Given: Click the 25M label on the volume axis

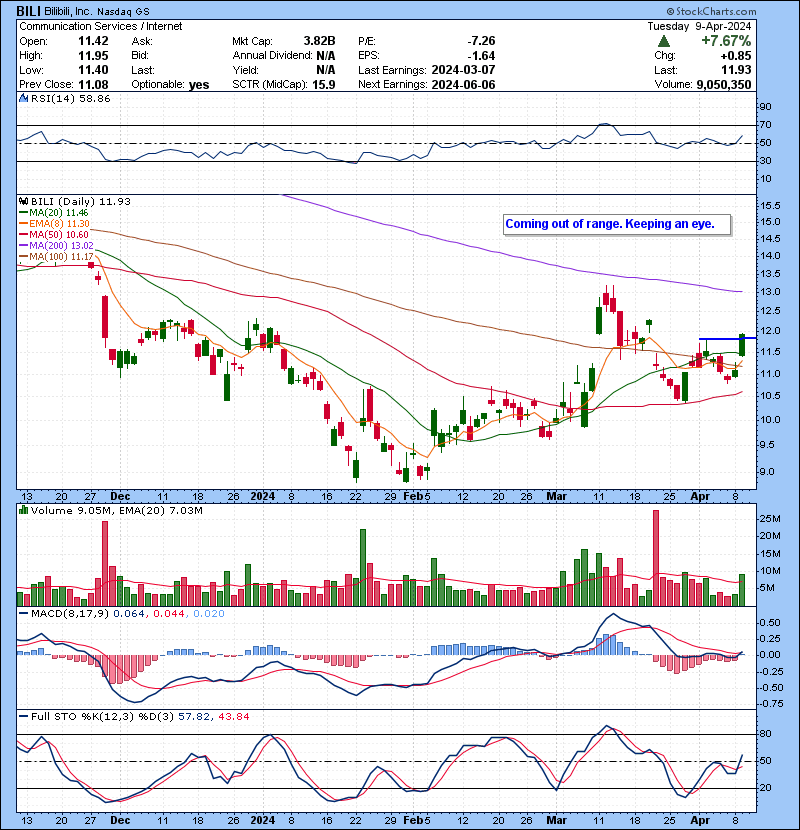Looking at the screenshot, I should [x=770, y=519].
